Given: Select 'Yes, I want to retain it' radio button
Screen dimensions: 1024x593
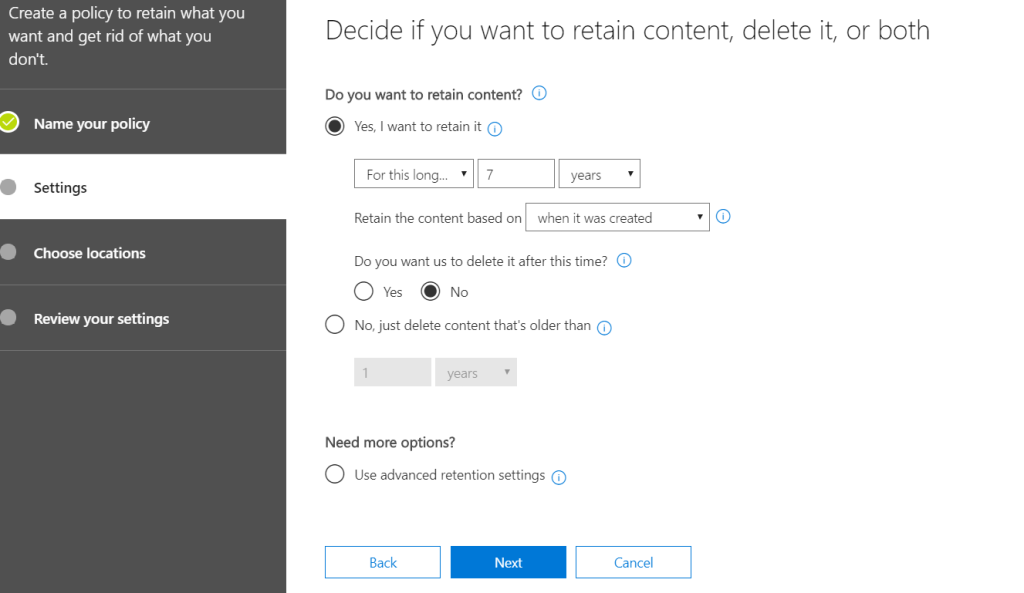Looking at the screenshot, I should pos(335,127).
